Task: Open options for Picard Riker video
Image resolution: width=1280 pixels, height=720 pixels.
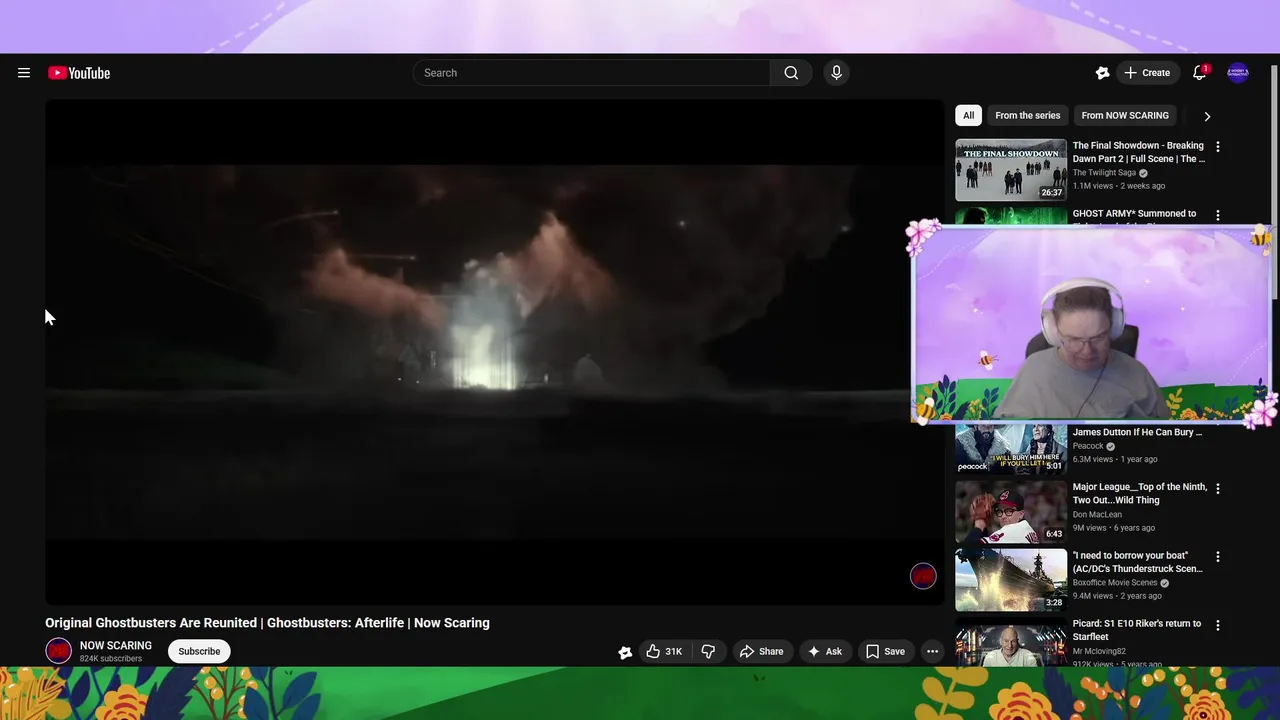Action: point(1217,625)
